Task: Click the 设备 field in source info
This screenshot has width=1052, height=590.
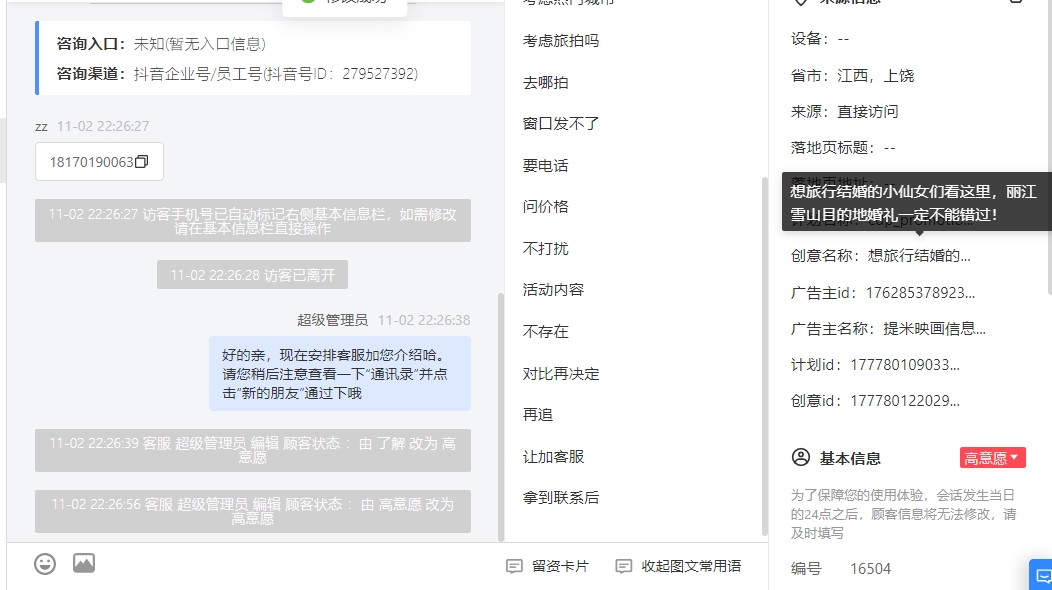Action: click(x=821, y=39)
